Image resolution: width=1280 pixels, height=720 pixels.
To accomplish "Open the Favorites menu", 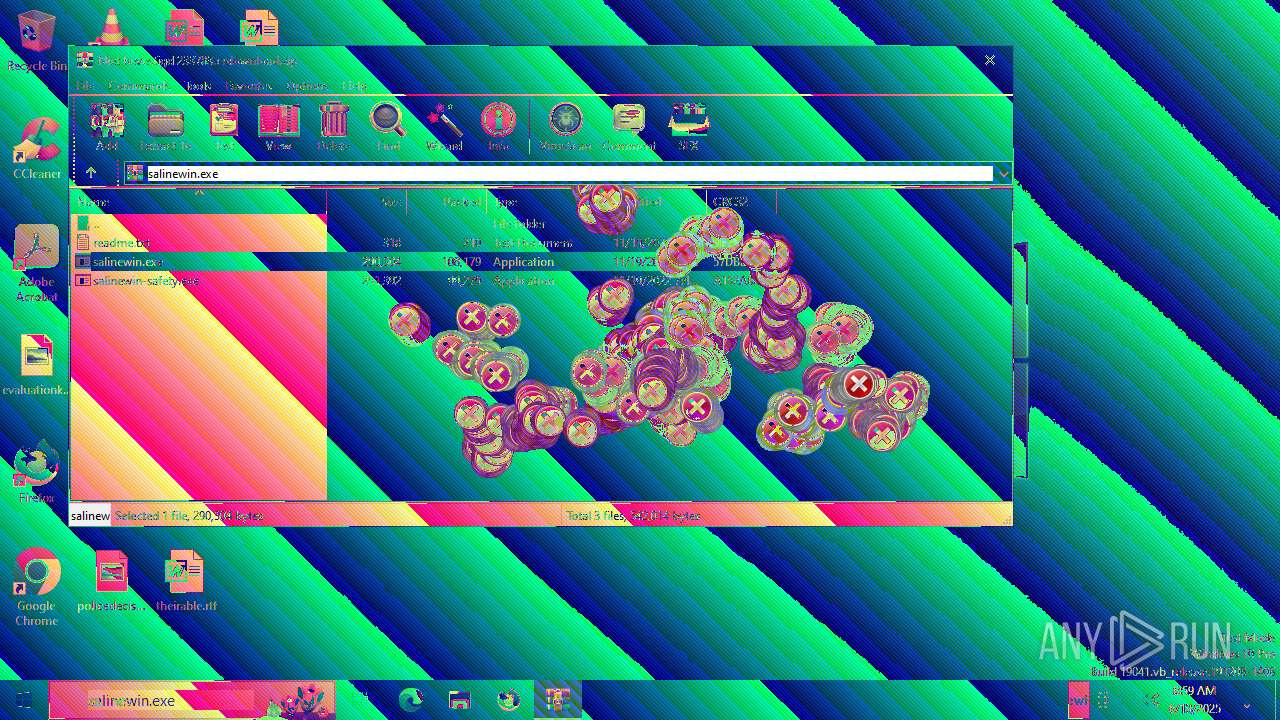I will tap(249, 86).
